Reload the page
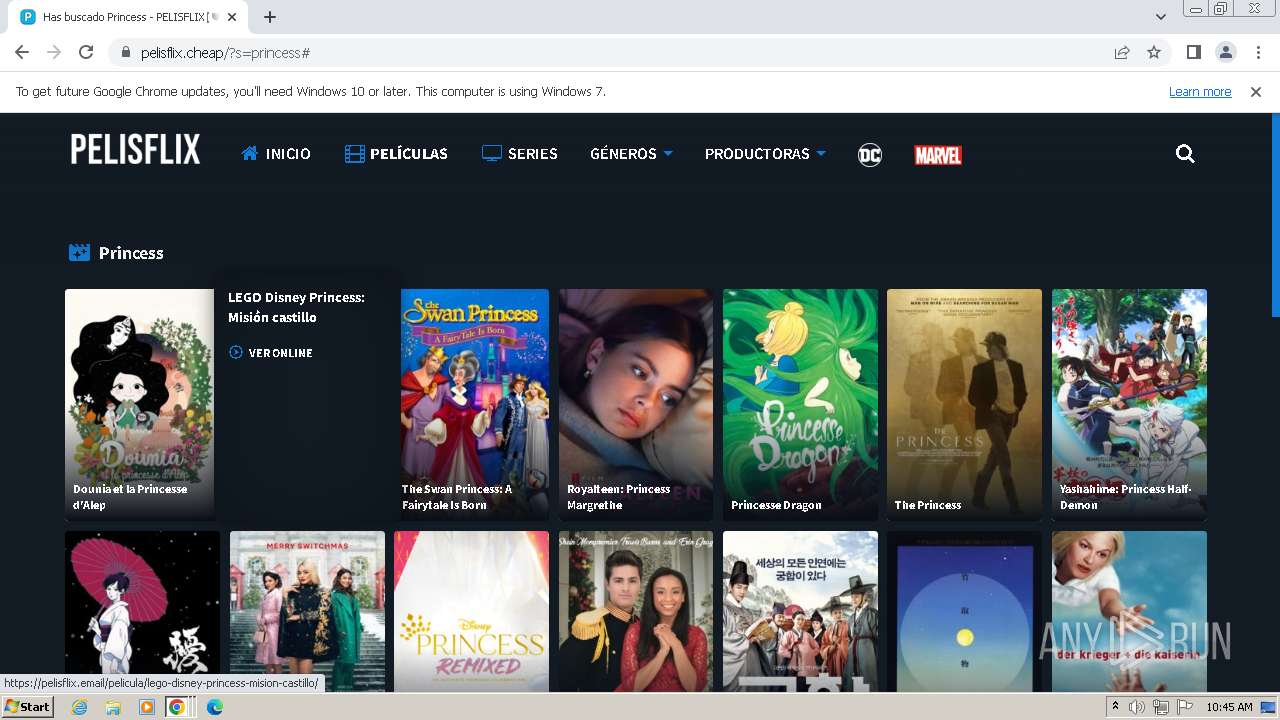Viewport: 1280px width, 720px height. point(86,52)
